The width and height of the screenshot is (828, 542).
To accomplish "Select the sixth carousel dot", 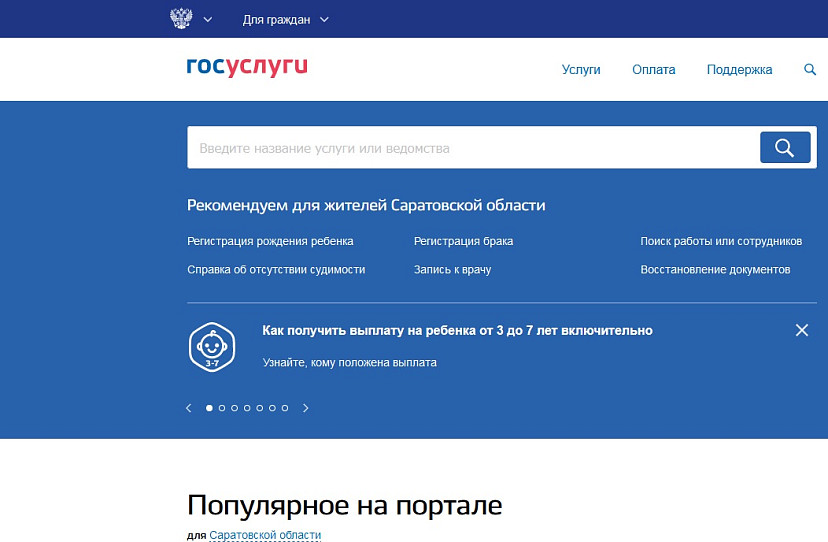I will coord(272,408).
